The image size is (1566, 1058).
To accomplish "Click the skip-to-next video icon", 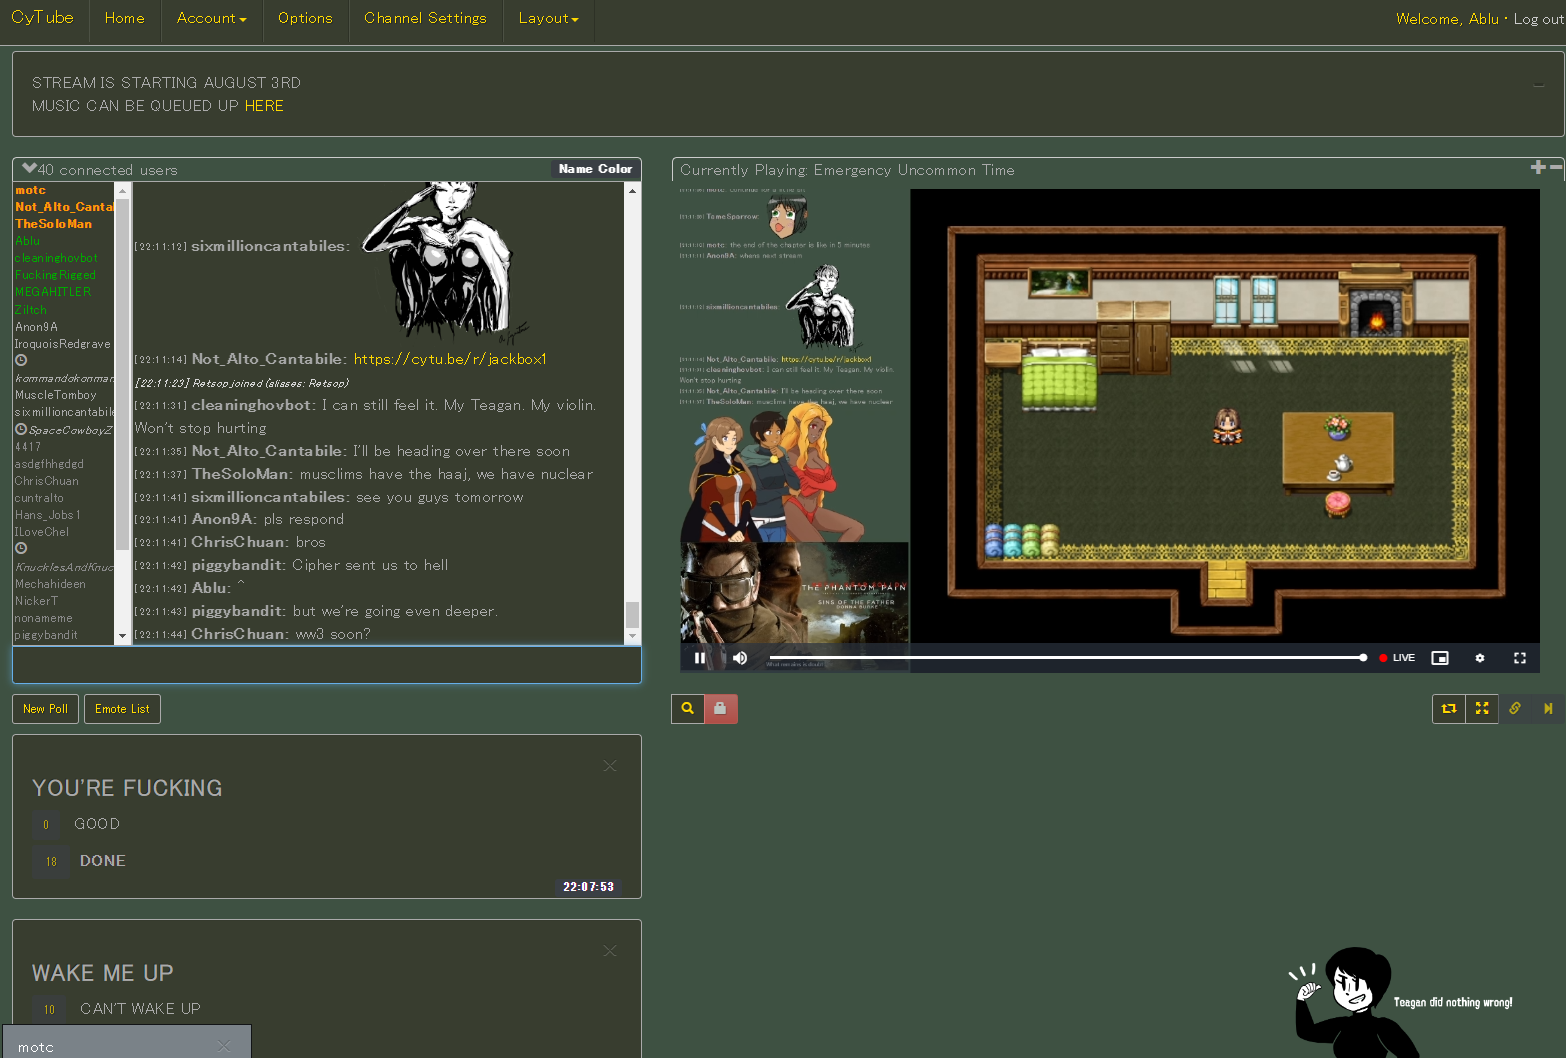I will point(1548,709).
